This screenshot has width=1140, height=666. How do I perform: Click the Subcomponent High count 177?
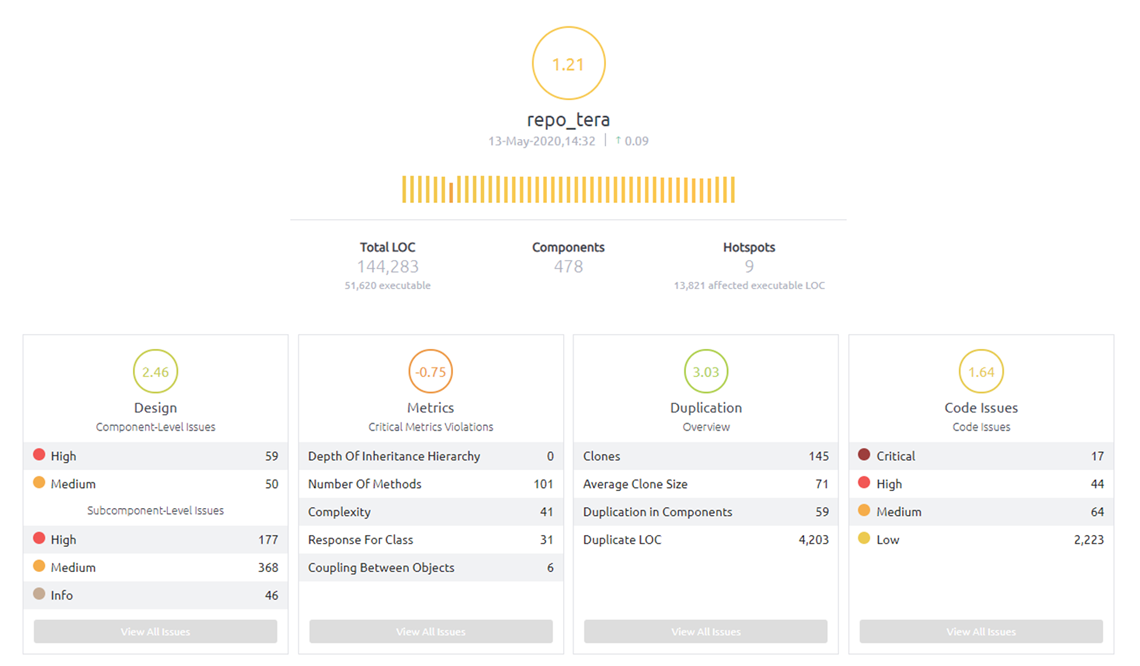[x=268, y=539]
